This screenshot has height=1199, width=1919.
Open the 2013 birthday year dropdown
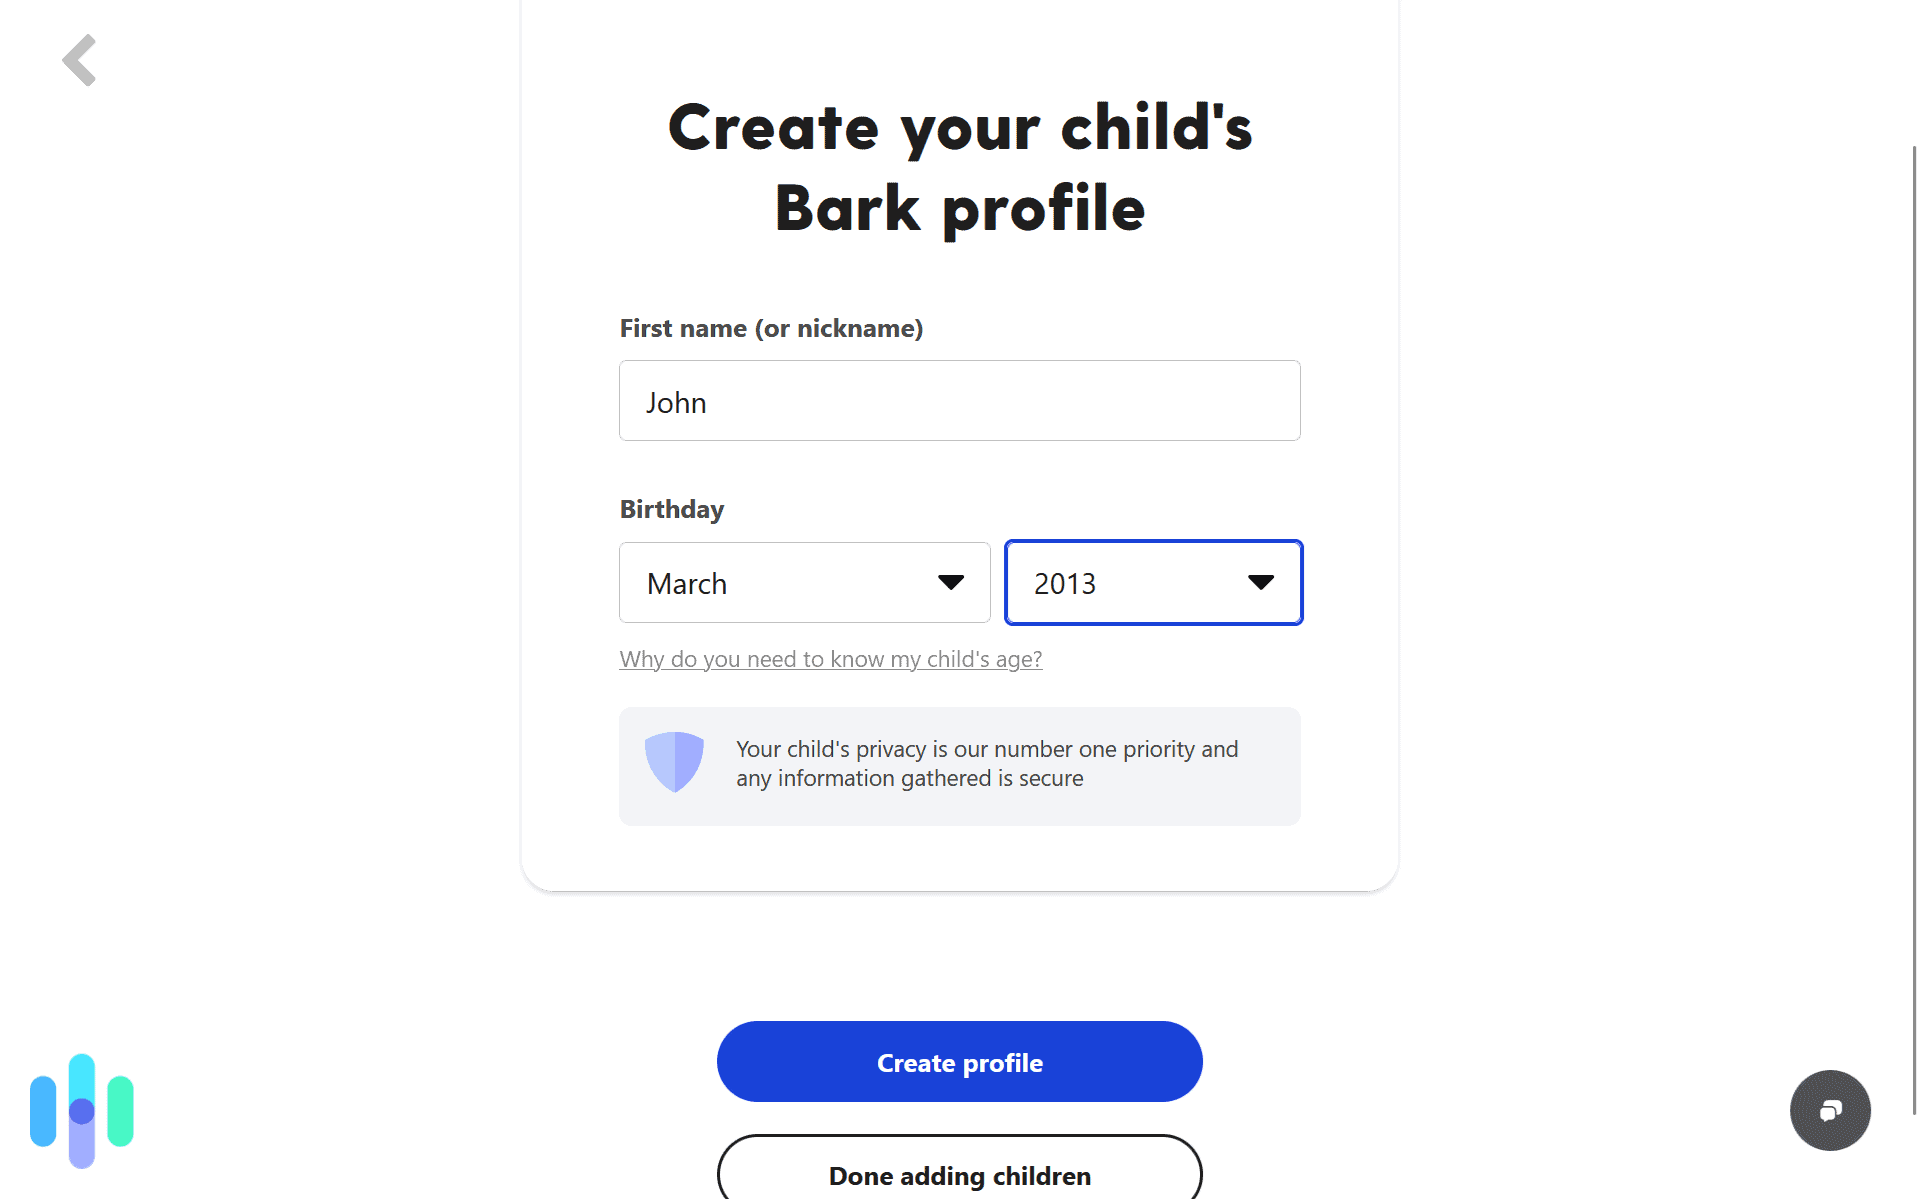point(1153,582)
